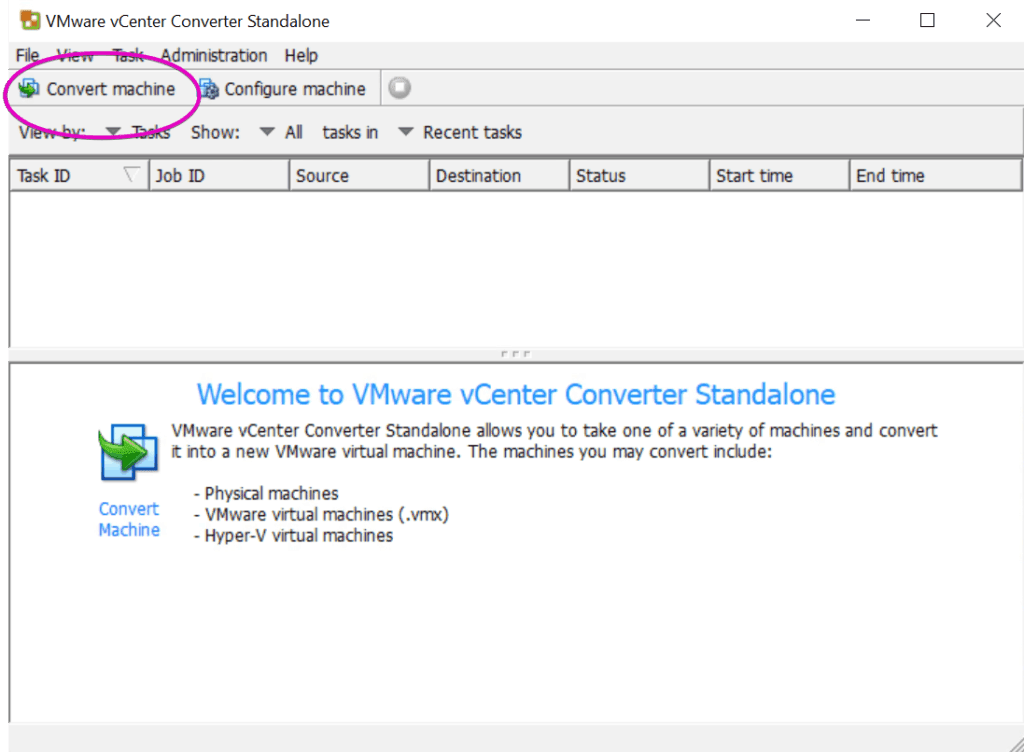Close the VMware Converter window
This screenshot has width=1024, height=752.
pos(993,20)
